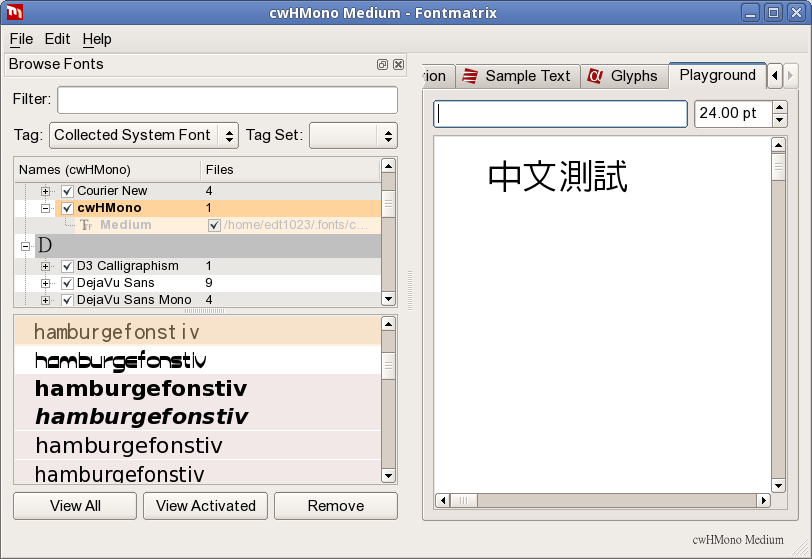The height and width of the screenshot is (559, 812).
Task: Increase the font size with up arrow
Action: (x=780, y=106)
